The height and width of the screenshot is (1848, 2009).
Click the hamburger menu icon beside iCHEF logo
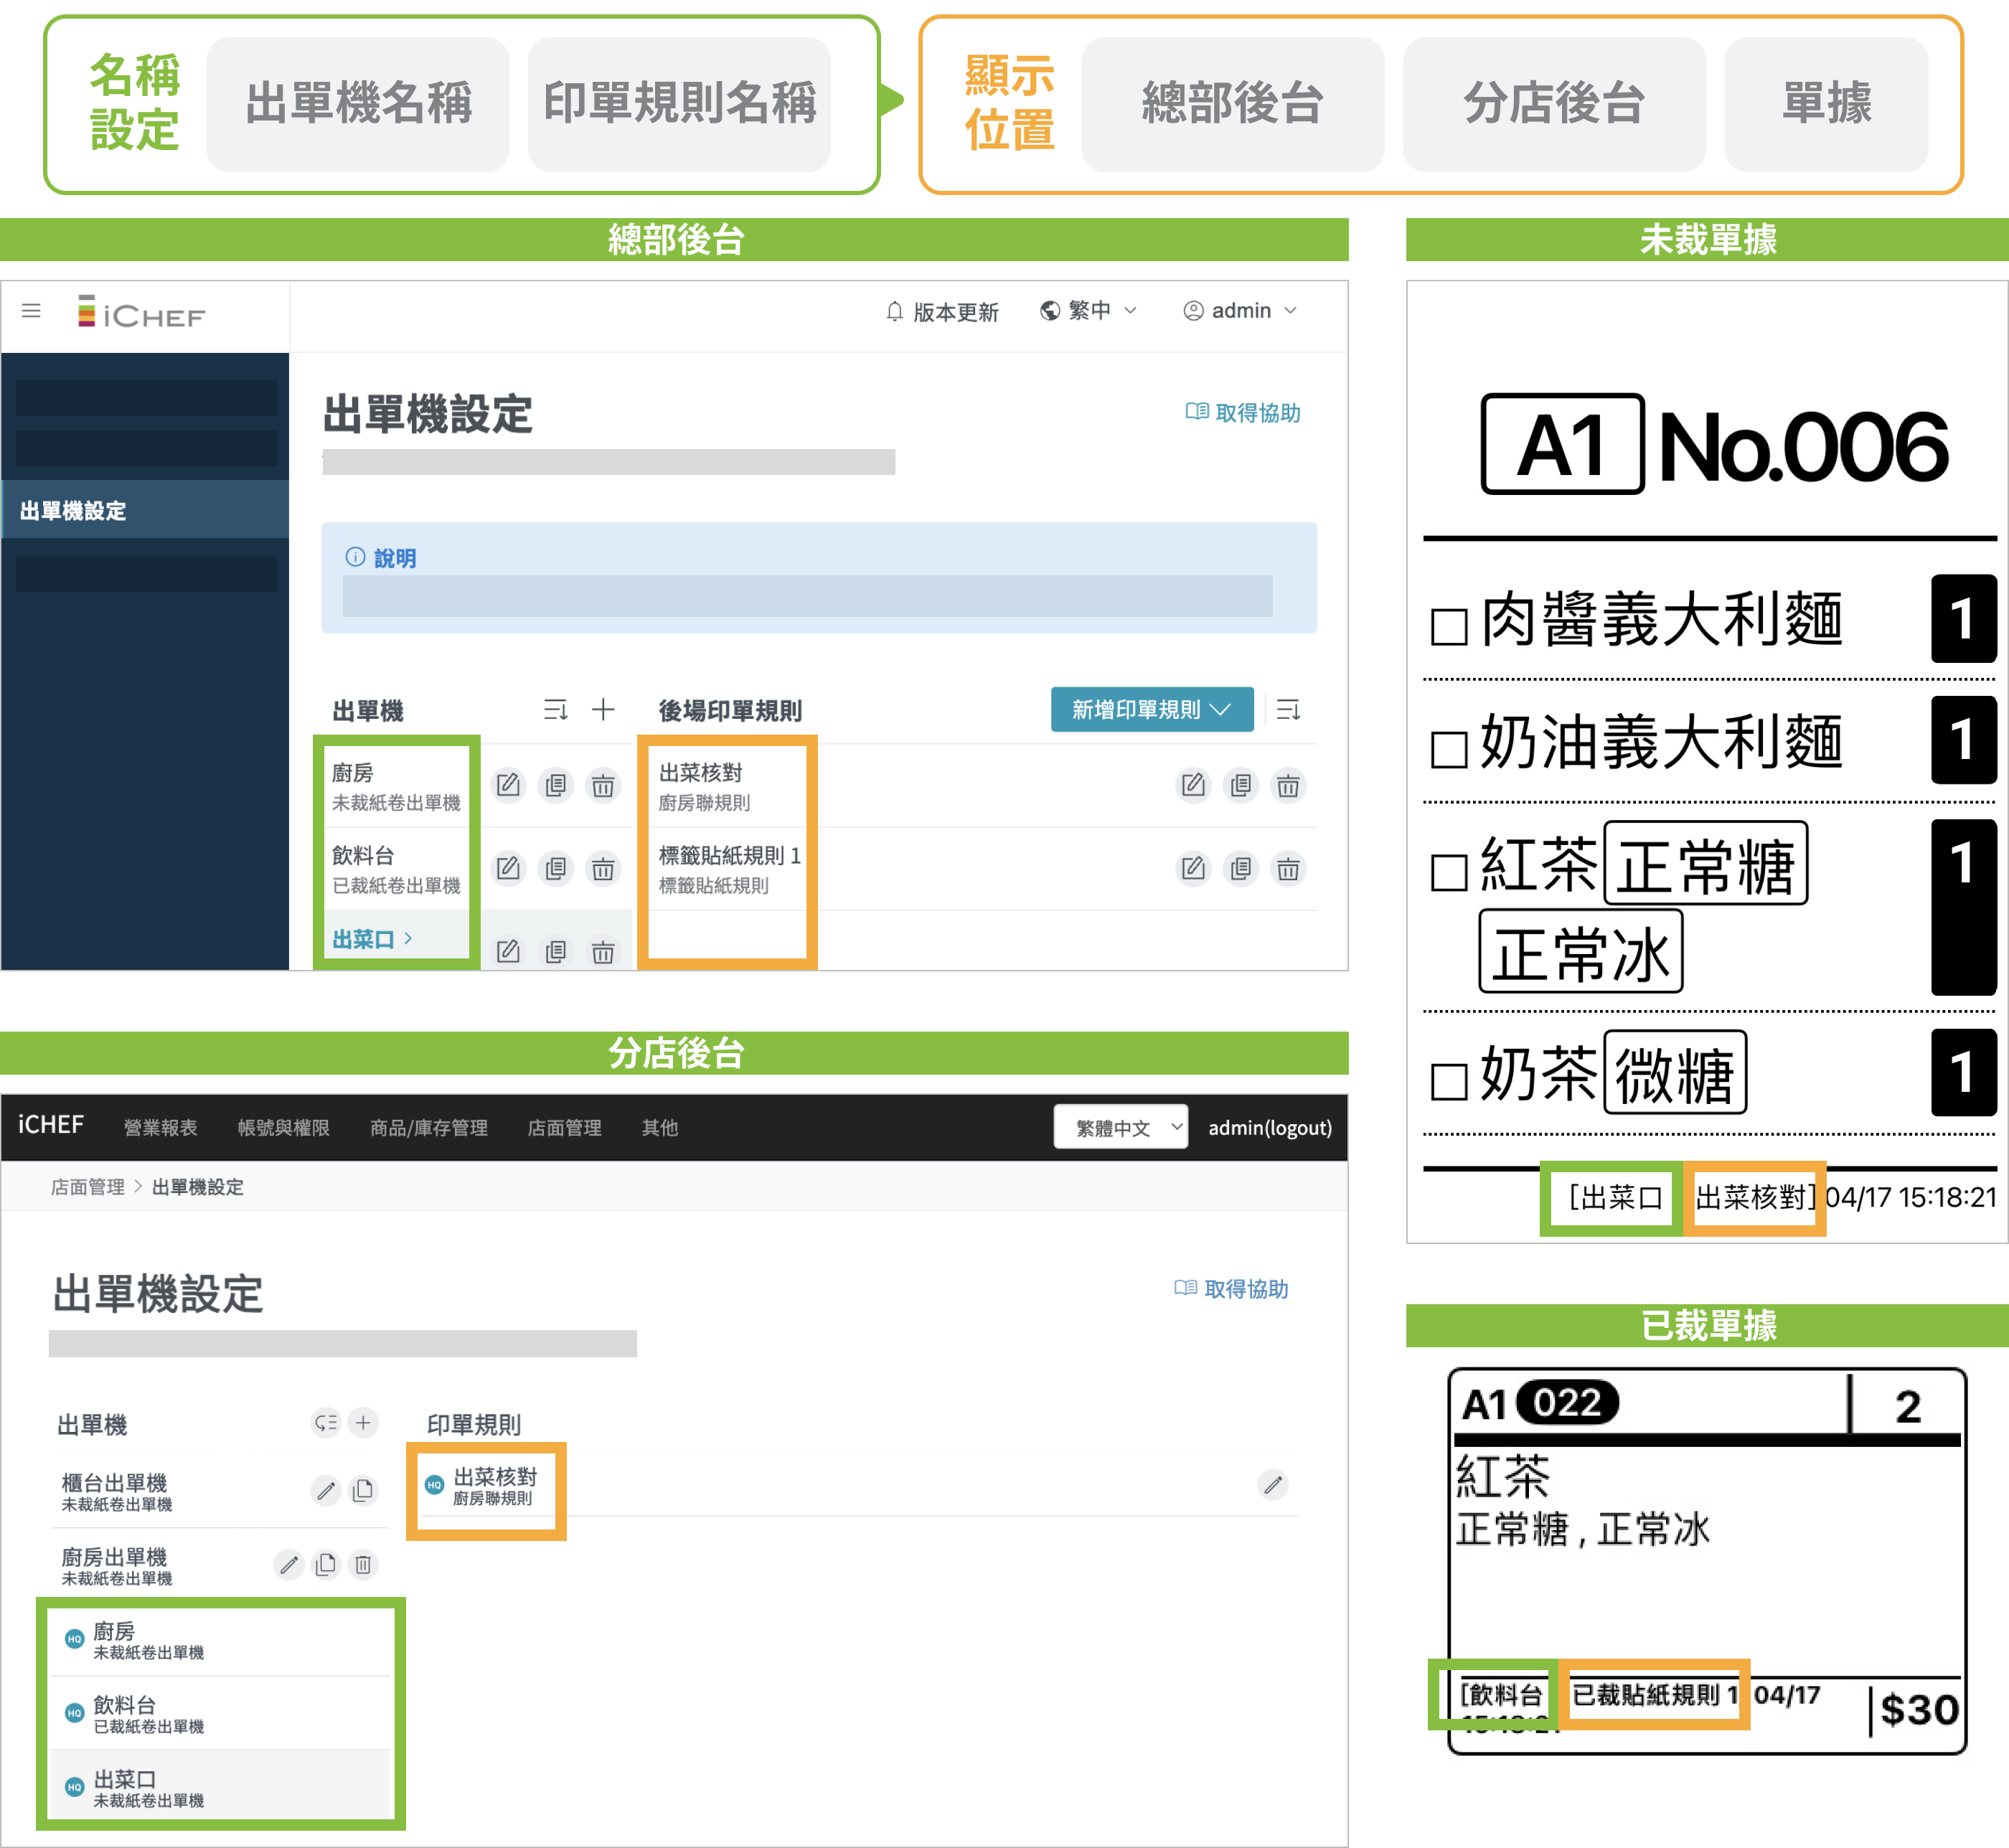coord(31,311)
